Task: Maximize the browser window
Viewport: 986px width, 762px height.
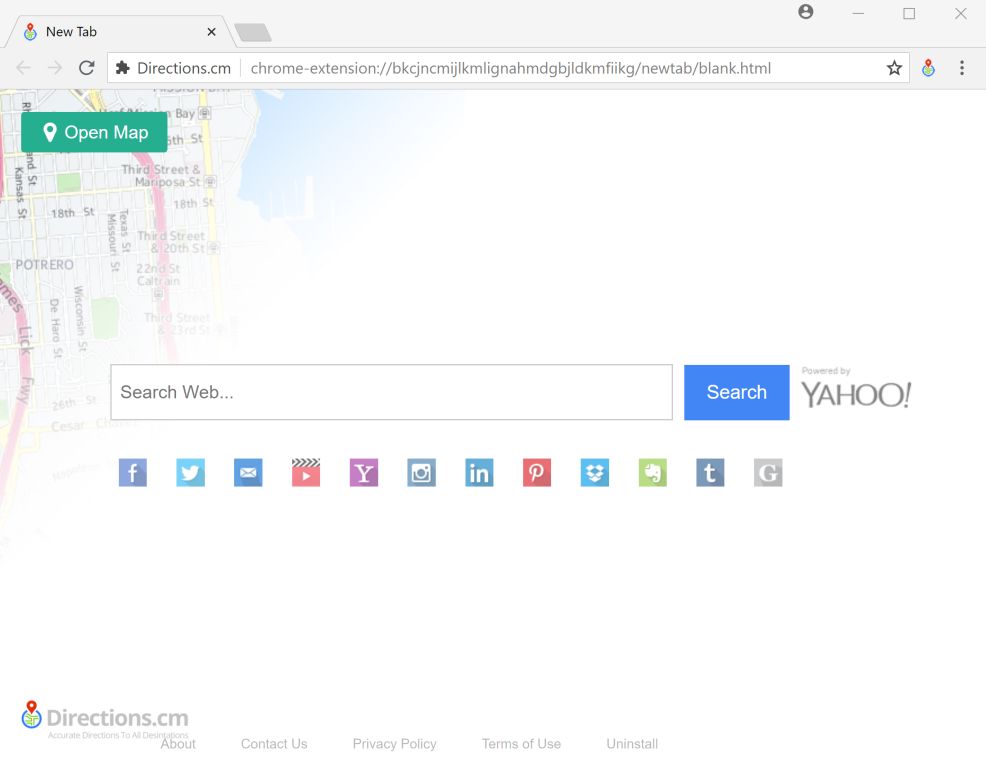Action: [x=909, y=13]
